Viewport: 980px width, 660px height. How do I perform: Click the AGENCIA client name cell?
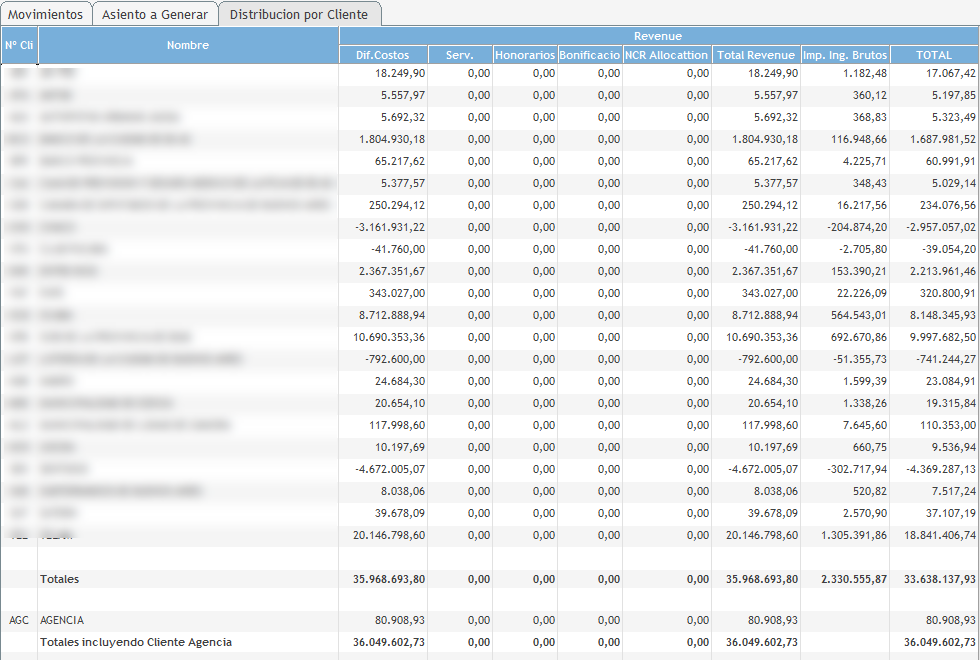(x=62, y=621)
